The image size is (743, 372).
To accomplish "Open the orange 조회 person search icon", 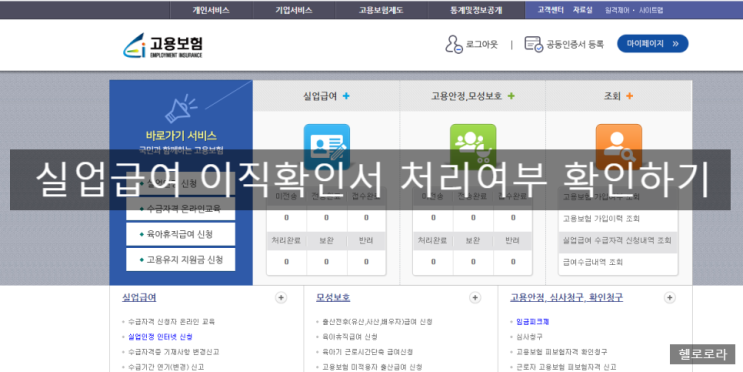I will pyautogui.click(x=619, y=147).
